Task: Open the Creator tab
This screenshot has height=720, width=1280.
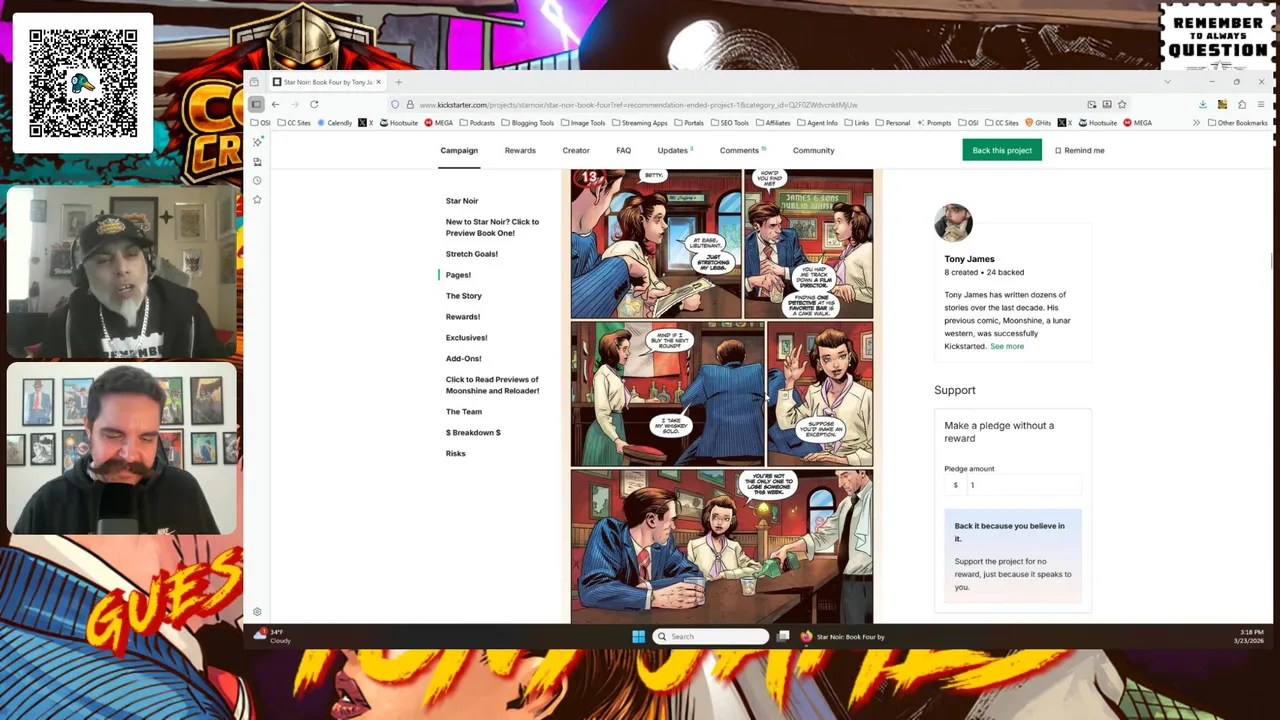Action: point(576,150)
